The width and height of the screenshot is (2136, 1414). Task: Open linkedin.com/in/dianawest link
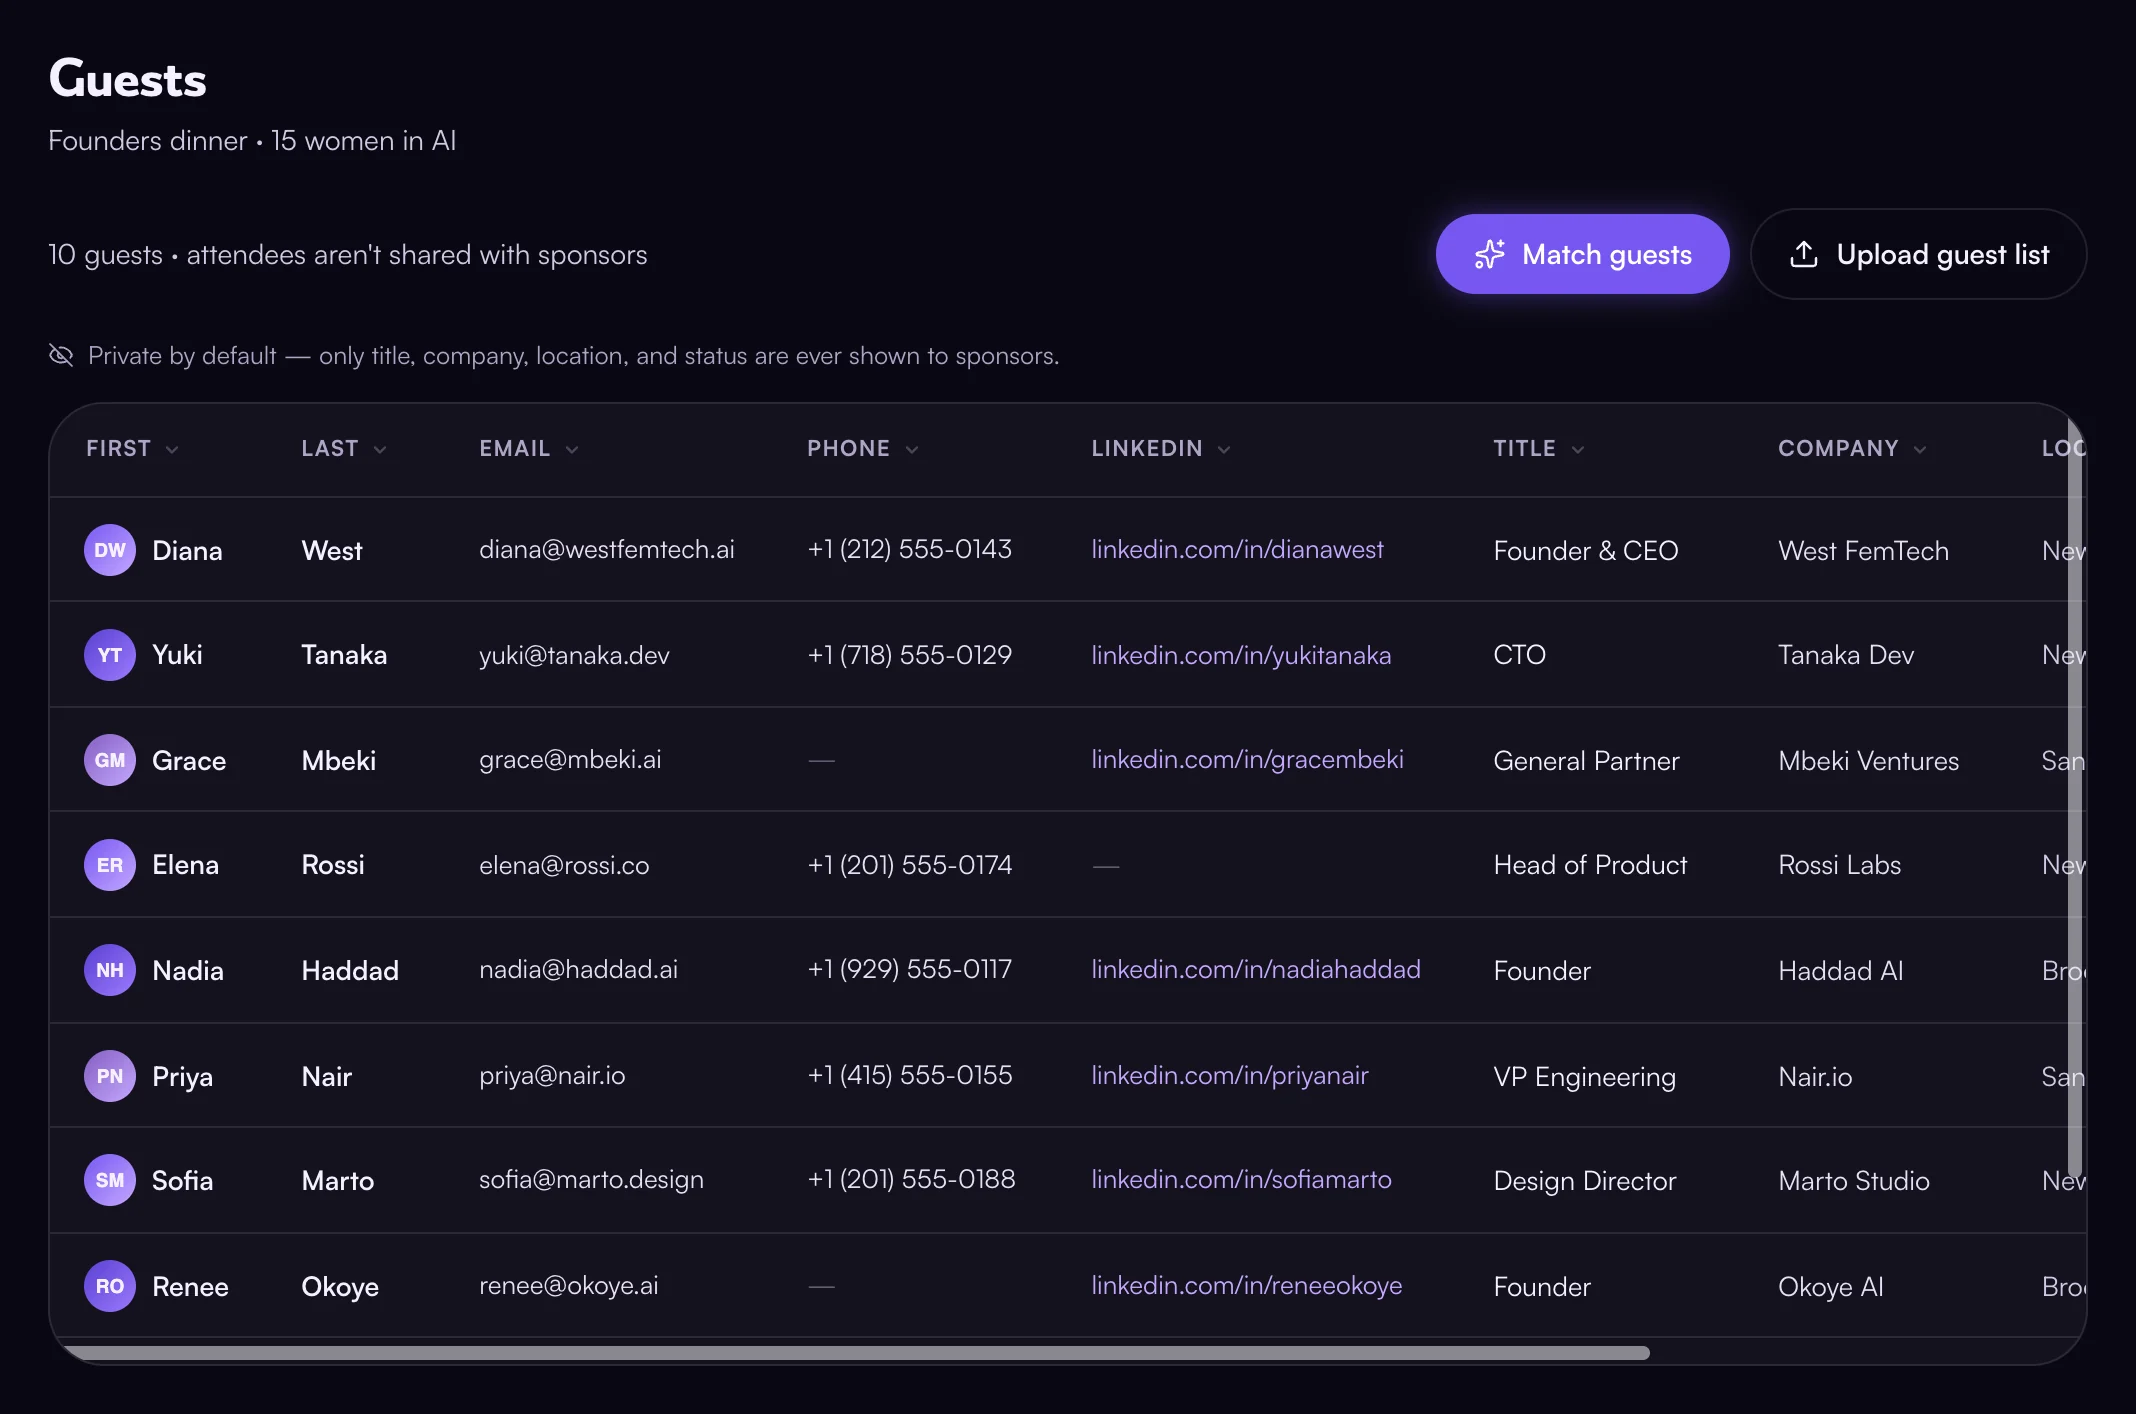point(1237,549)
